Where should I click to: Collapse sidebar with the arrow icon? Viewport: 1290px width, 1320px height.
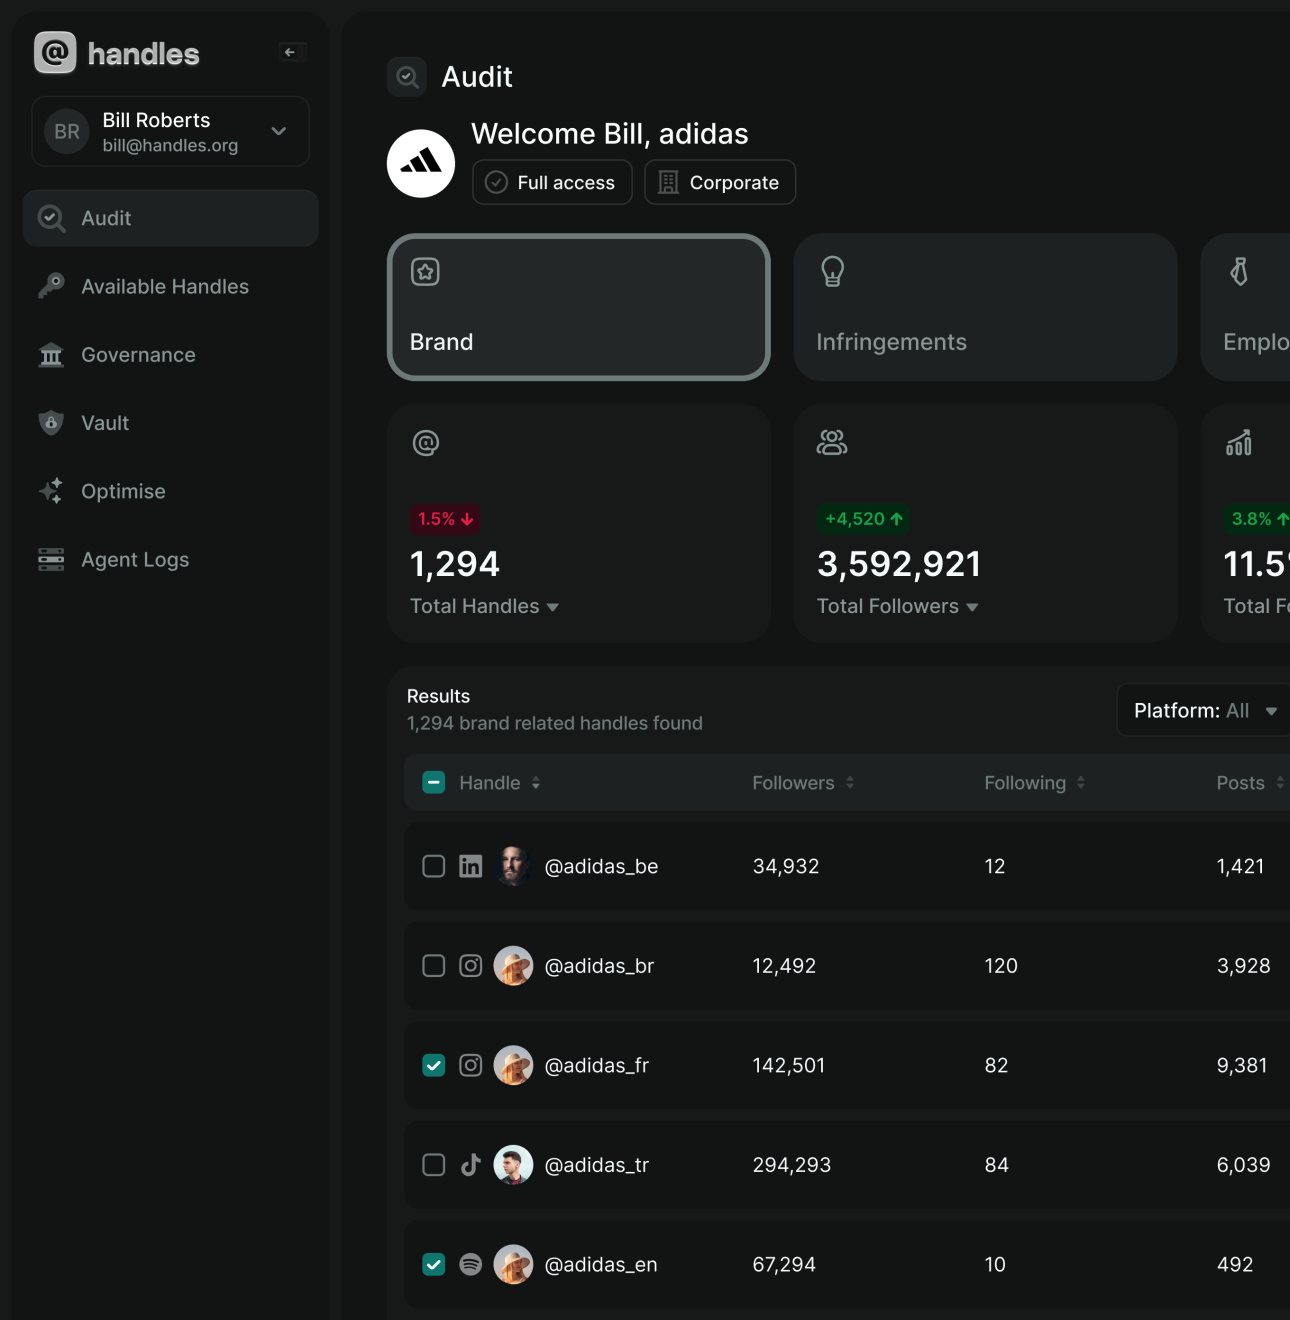click(290, 52)
